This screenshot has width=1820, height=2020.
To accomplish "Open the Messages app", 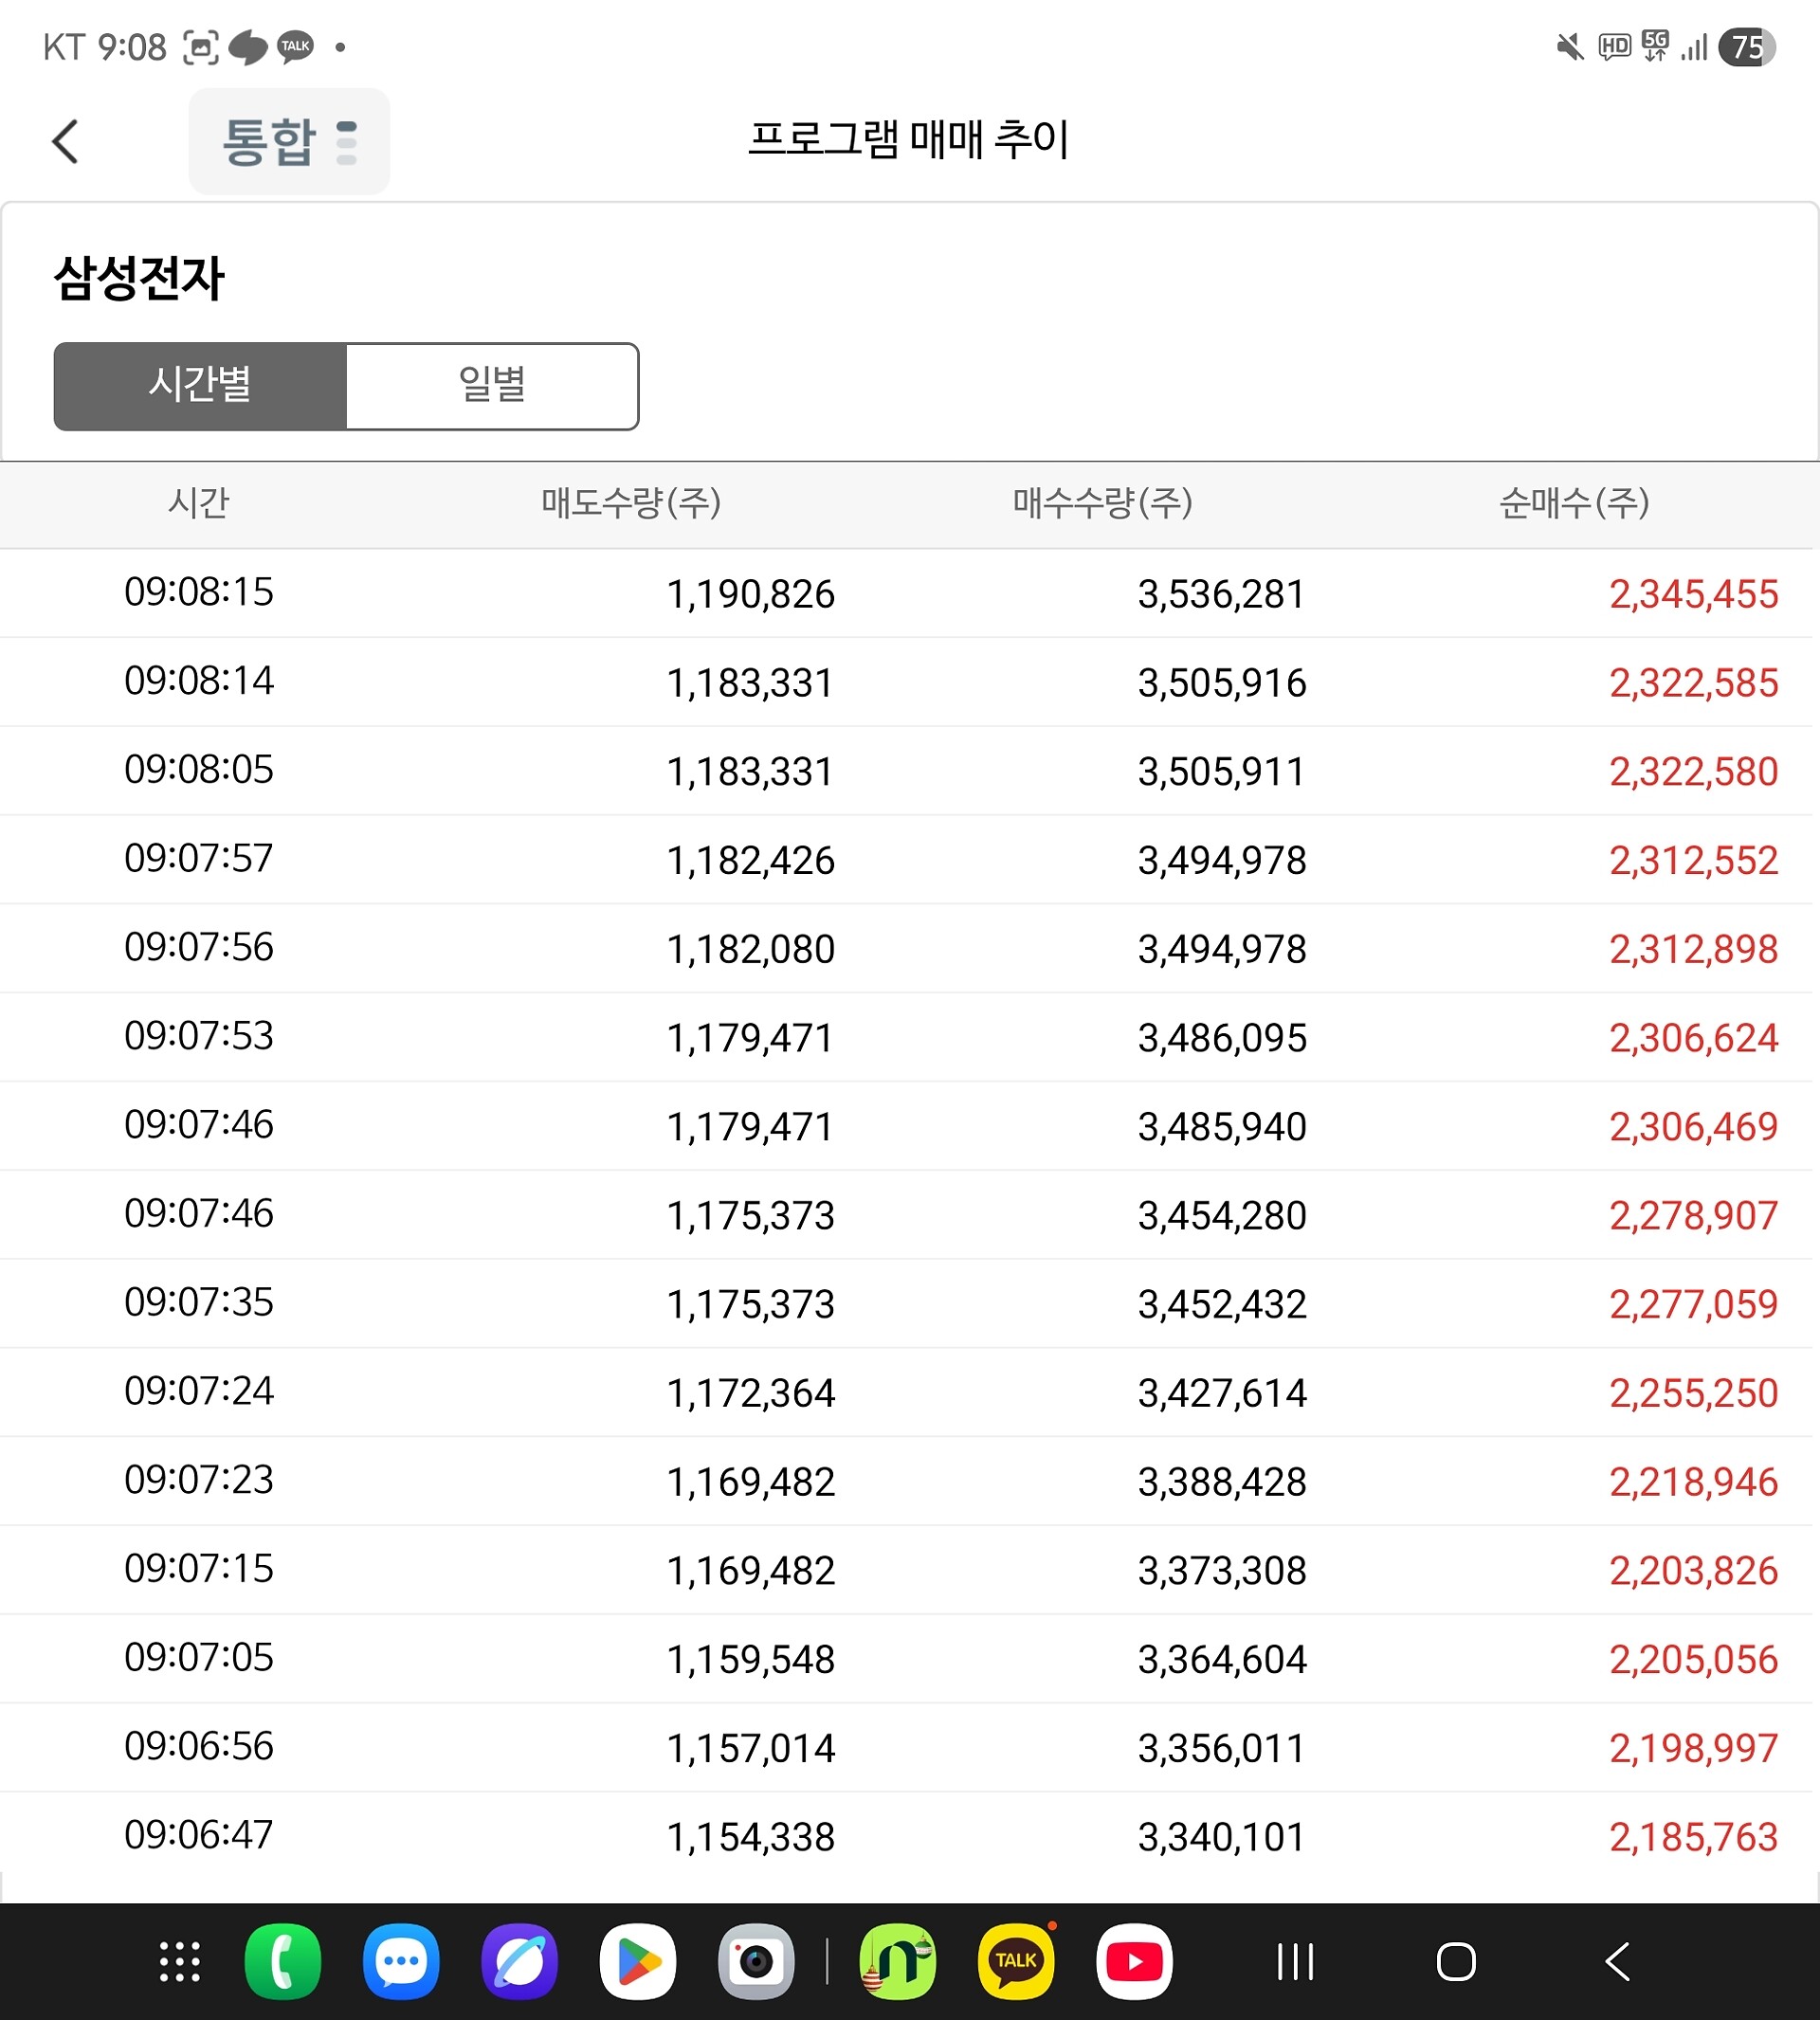I will [401, 1961].
